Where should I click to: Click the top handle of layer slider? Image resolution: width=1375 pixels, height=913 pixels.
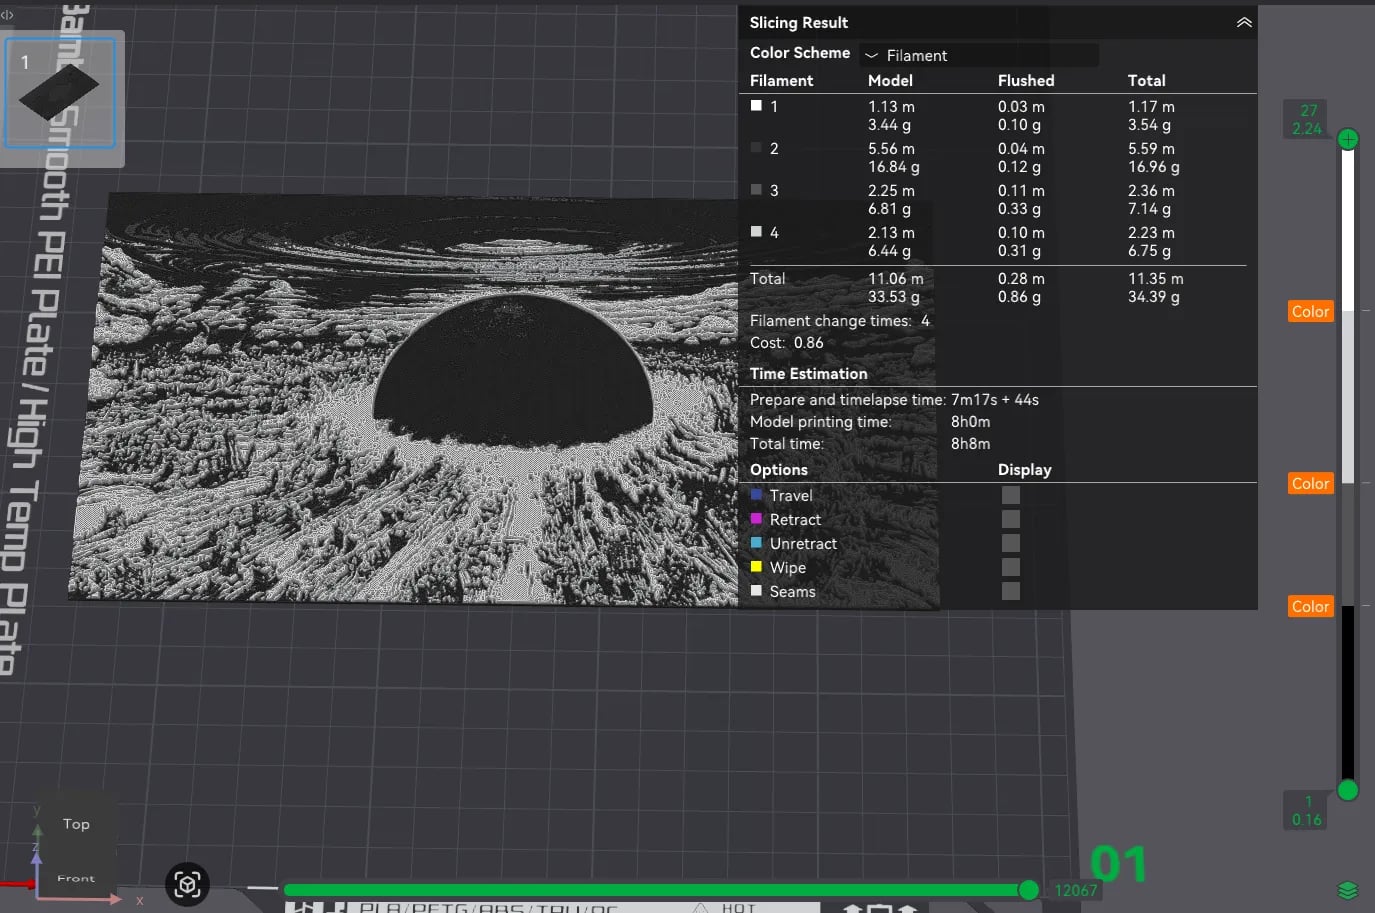point(1348,139)
